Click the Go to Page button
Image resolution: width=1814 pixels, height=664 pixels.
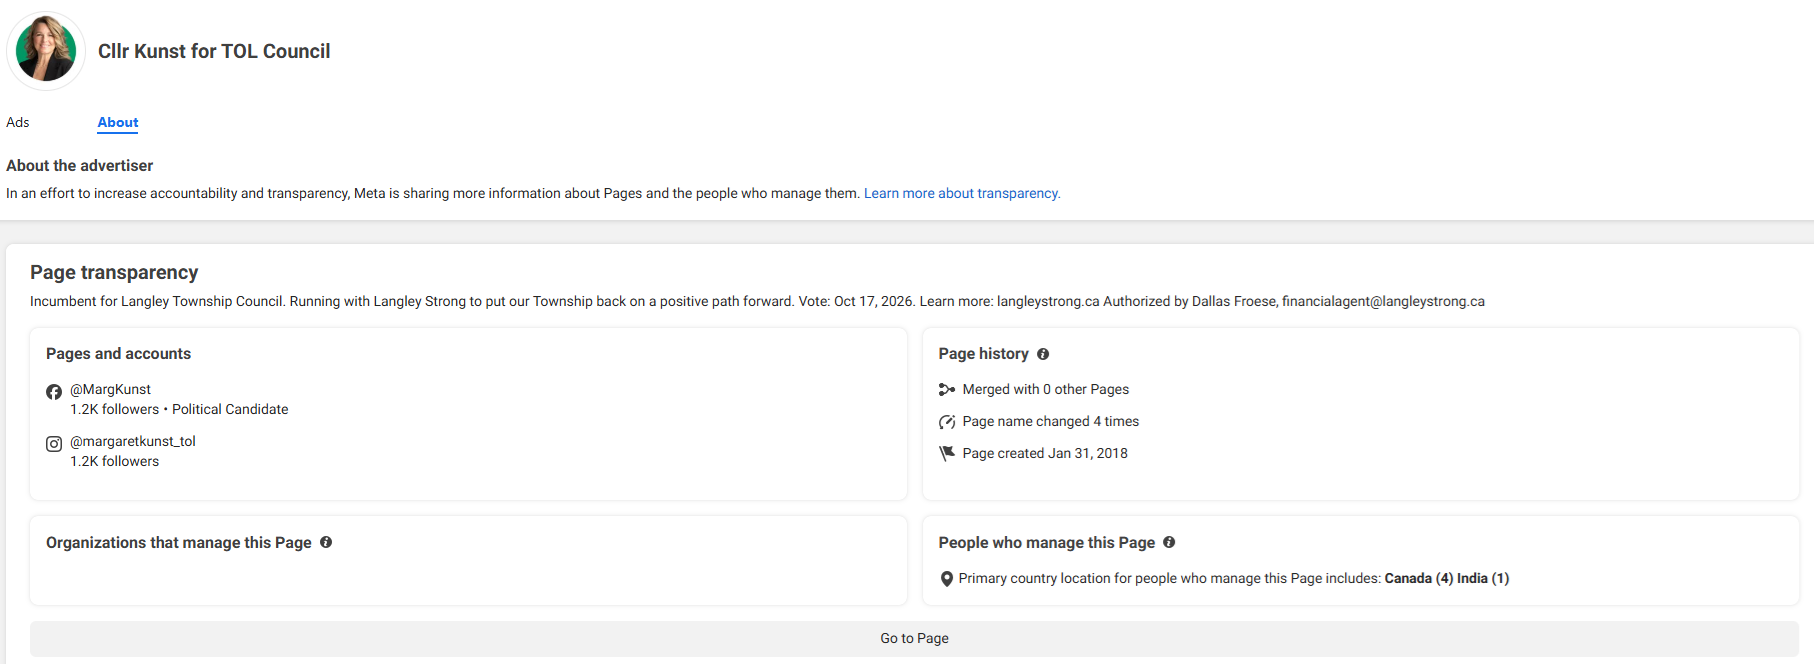914,638
